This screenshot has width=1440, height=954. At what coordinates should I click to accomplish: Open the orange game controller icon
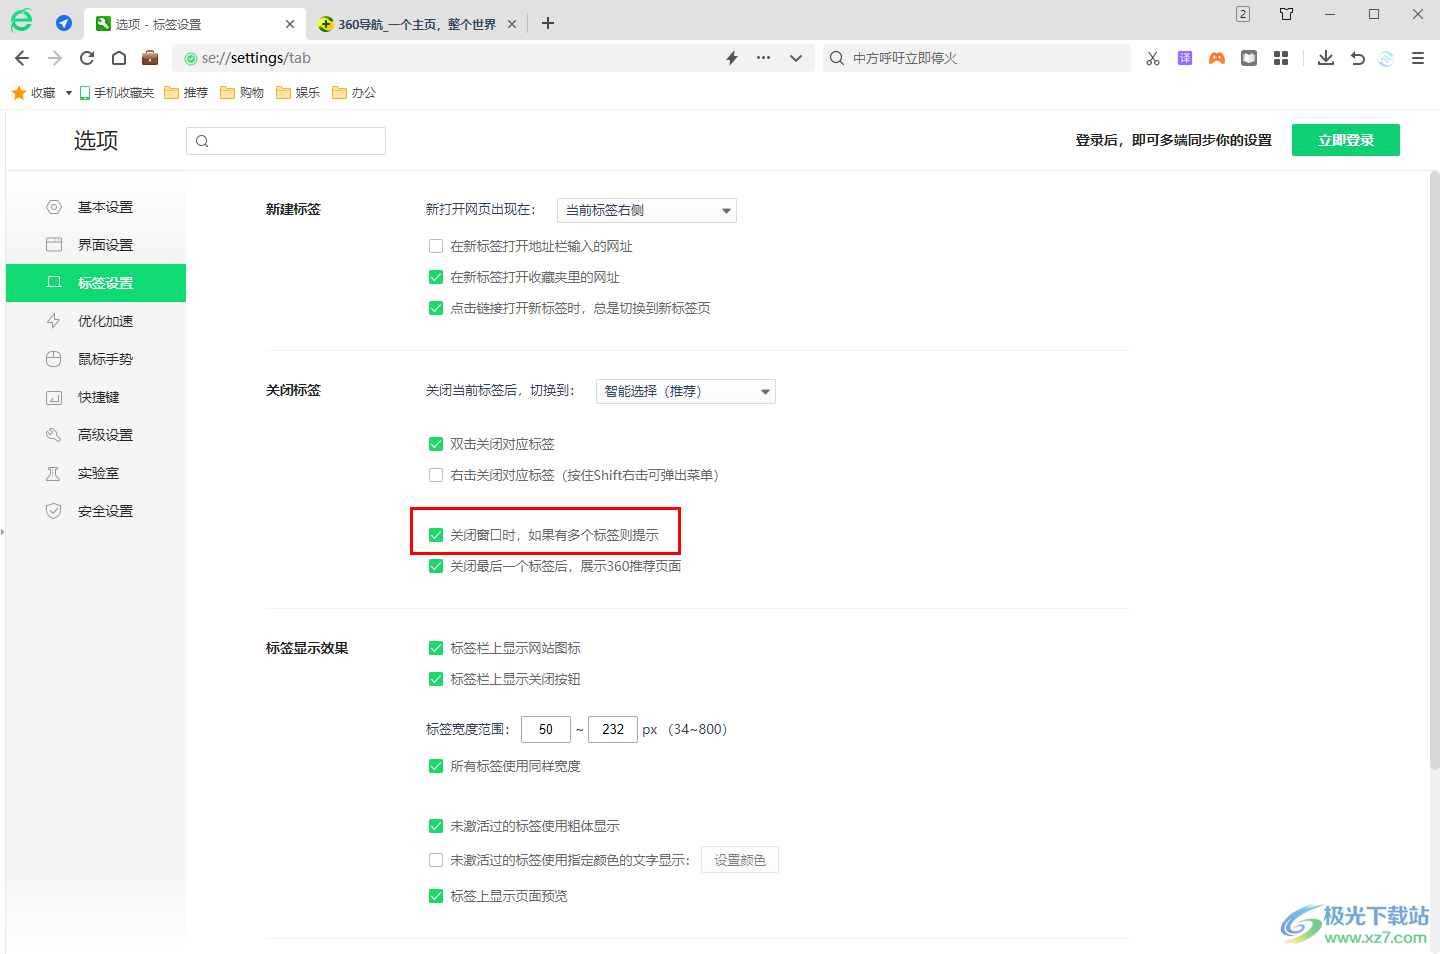pyautogui.click(x=1217, y=58)
